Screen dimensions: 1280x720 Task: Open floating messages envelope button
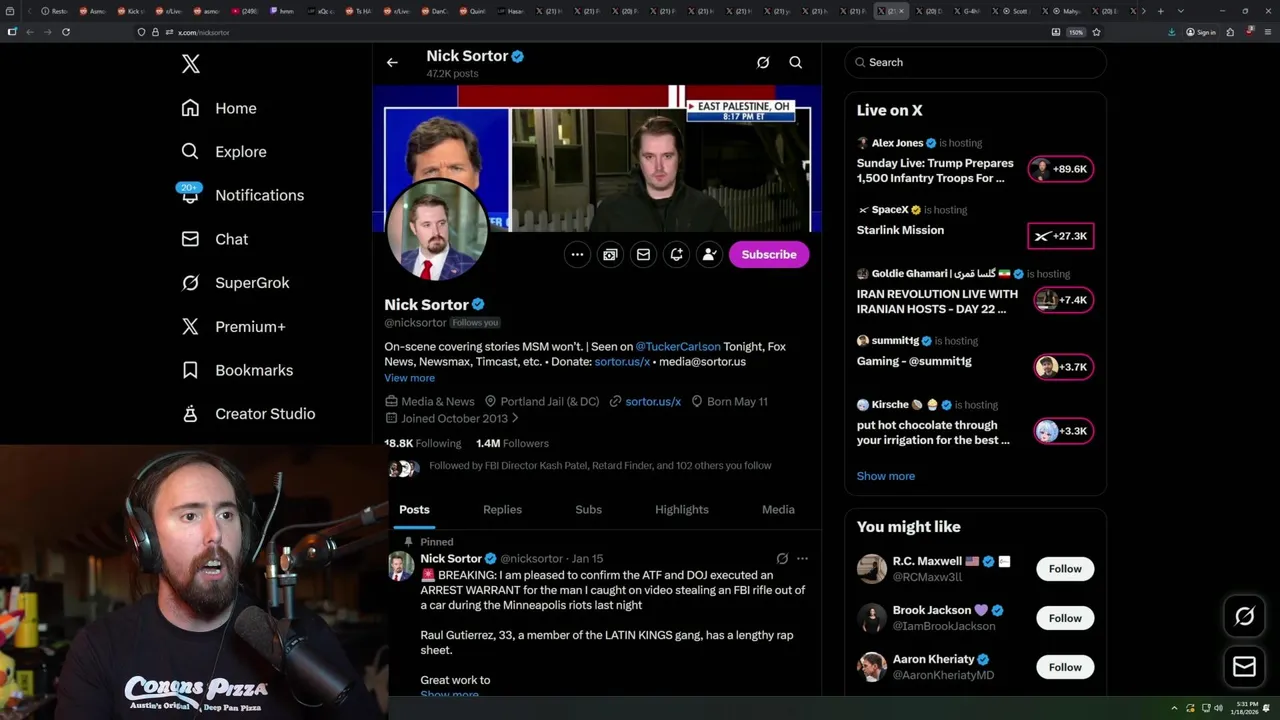point(1244,667)
